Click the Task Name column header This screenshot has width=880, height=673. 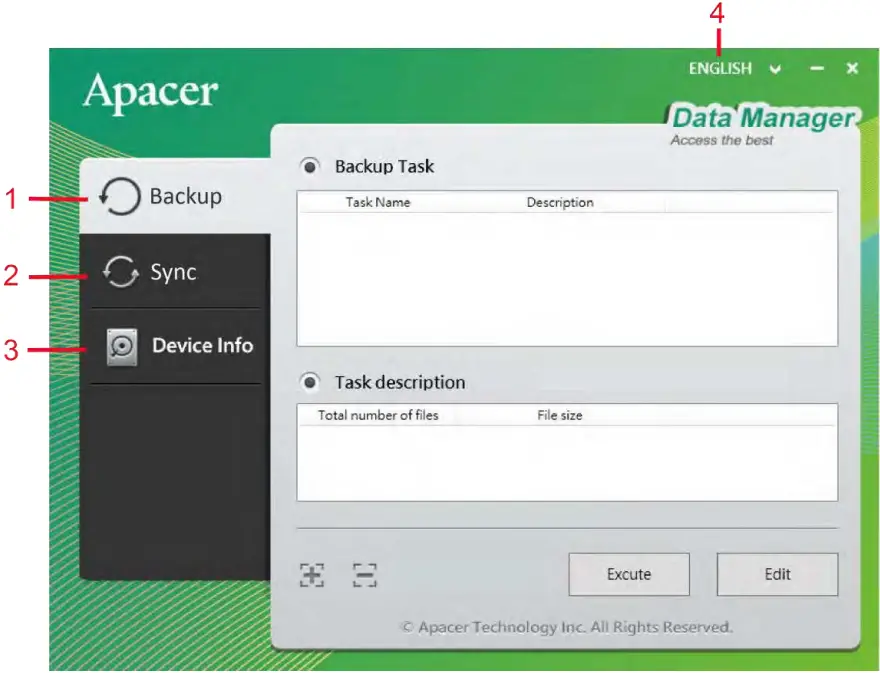(378, 202)
